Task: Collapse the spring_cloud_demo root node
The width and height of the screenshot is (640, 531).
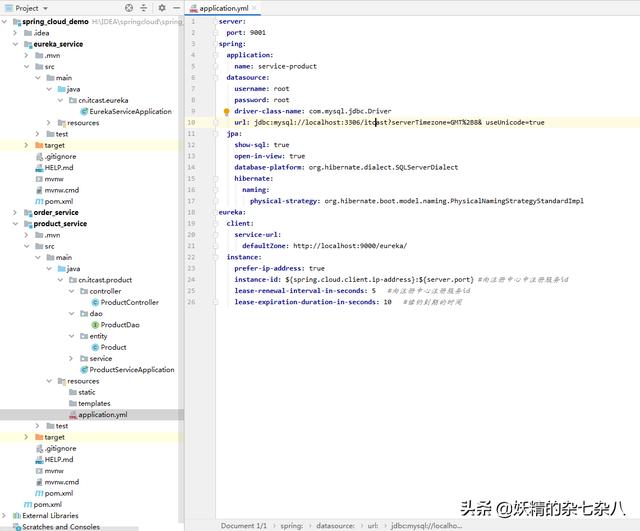Action: (x=4, y=21)
